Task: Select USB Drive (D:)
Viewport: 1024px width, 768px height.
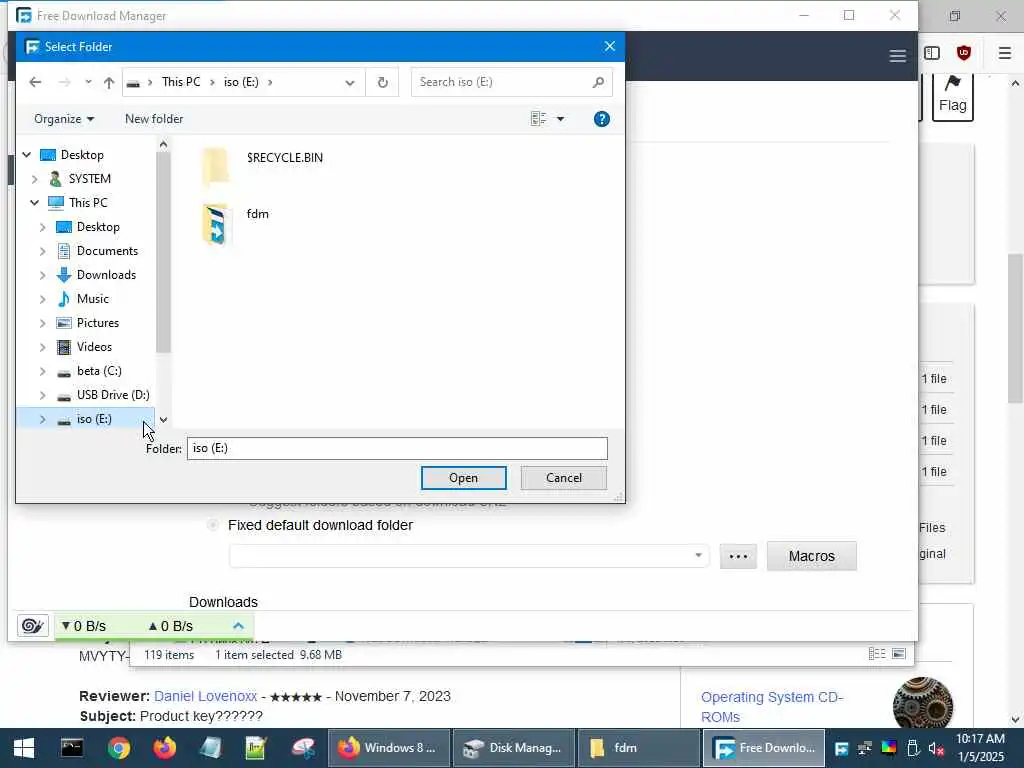Action: click(x=112, y=395)
